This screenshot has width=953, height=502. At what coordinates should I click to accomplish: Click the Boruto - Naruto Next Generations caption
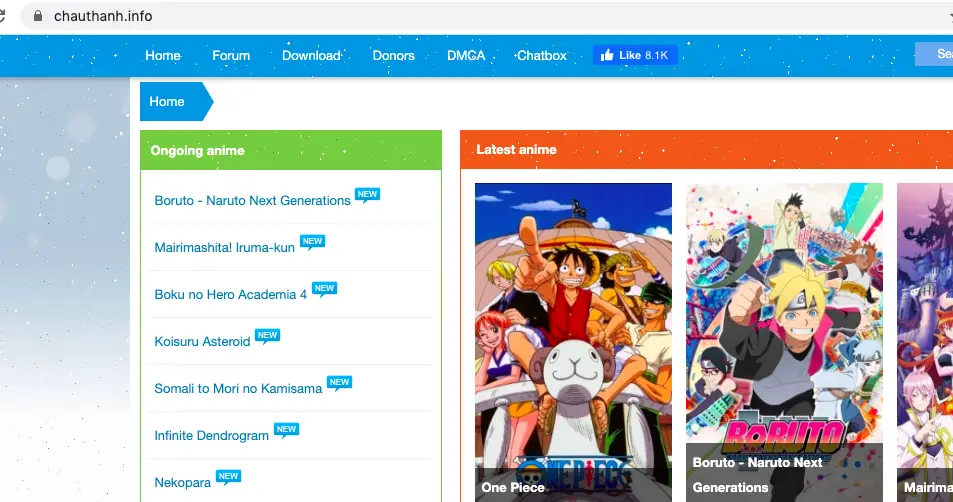pos(757,475)
